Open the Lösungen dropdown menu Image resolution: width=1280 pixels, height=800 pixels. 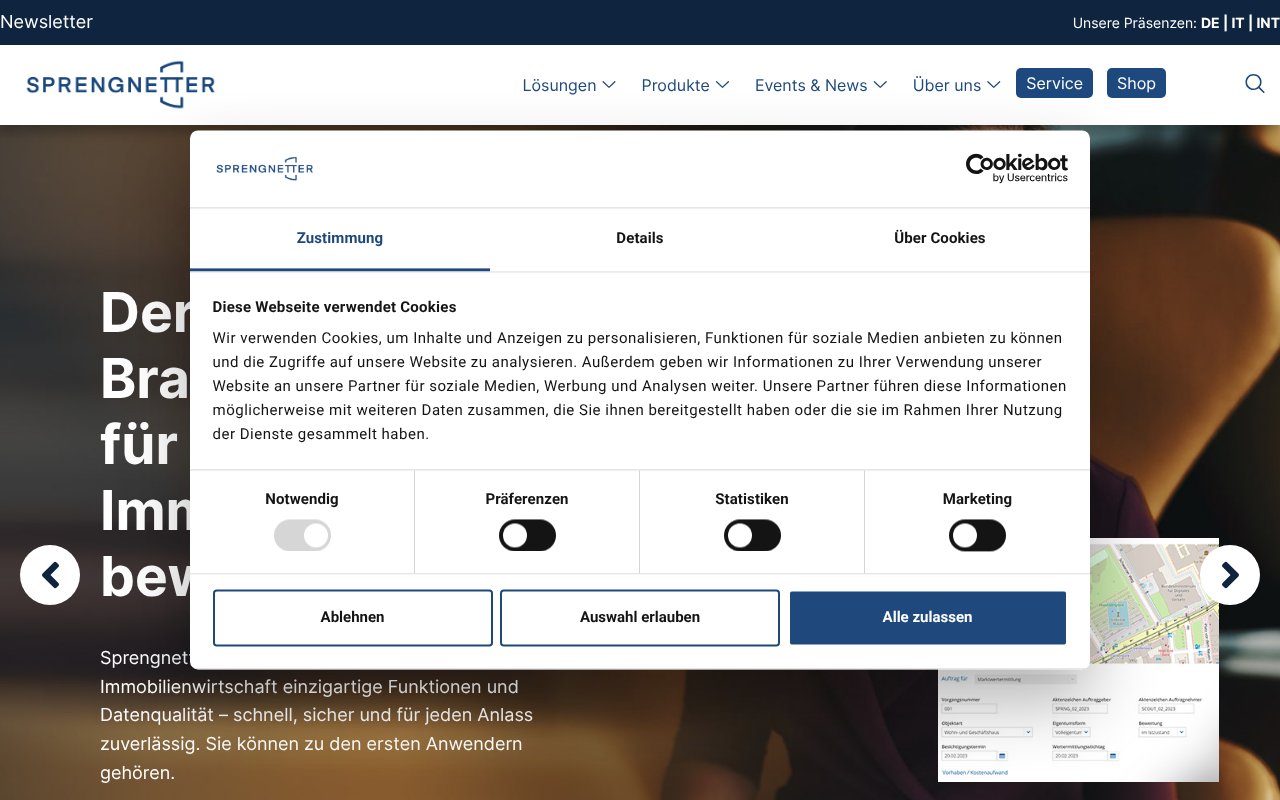[x=568, y=85]
